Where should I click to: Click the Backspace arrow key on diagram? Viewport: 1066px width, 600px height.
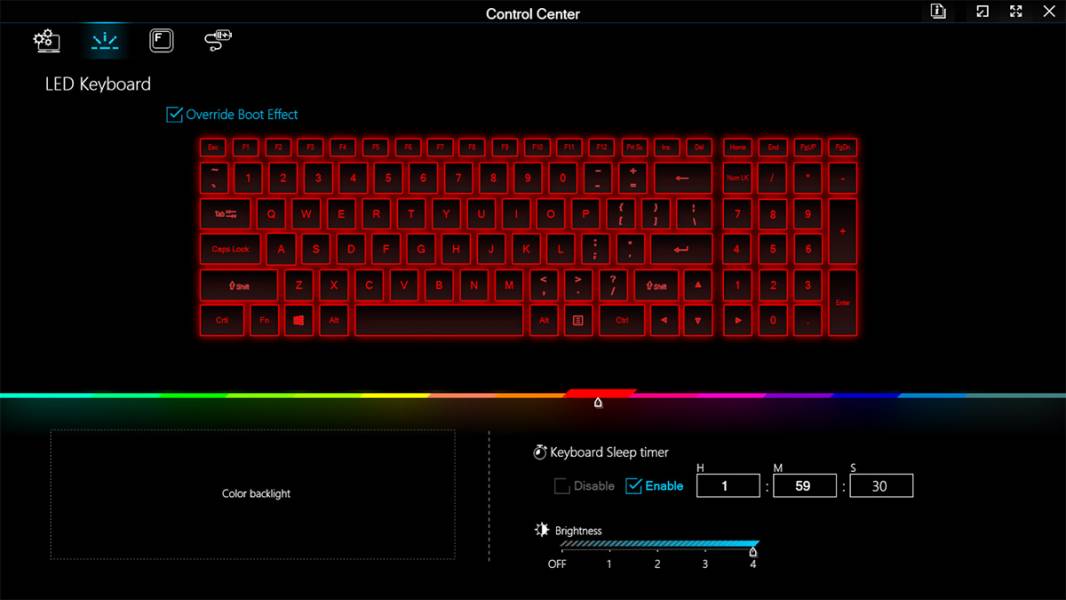pyautogui.click(x=682, y=178)
